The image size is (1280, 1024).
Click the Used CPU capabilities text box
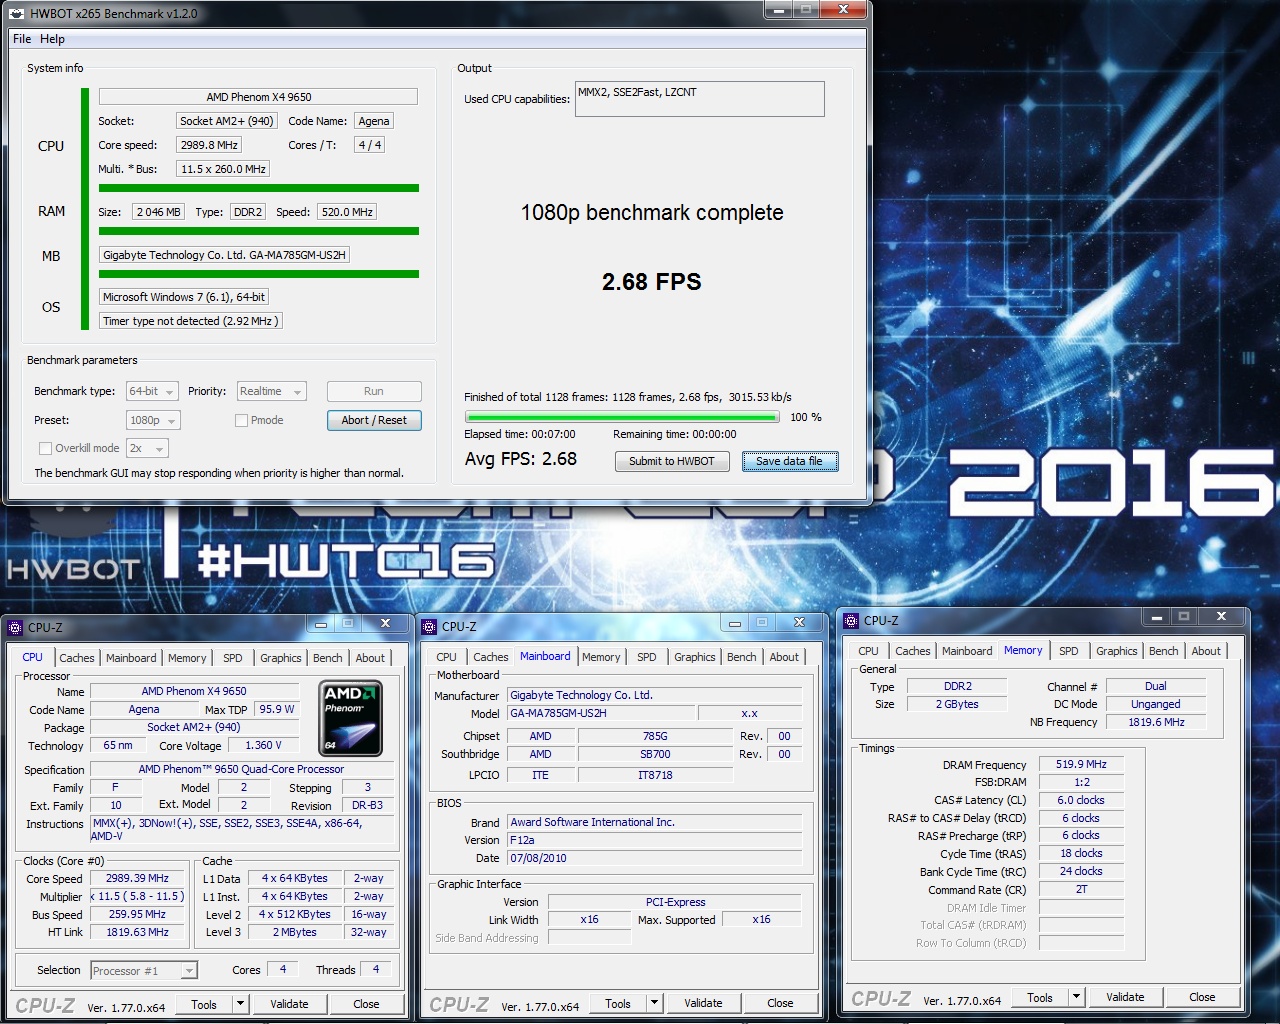(700, 99)
